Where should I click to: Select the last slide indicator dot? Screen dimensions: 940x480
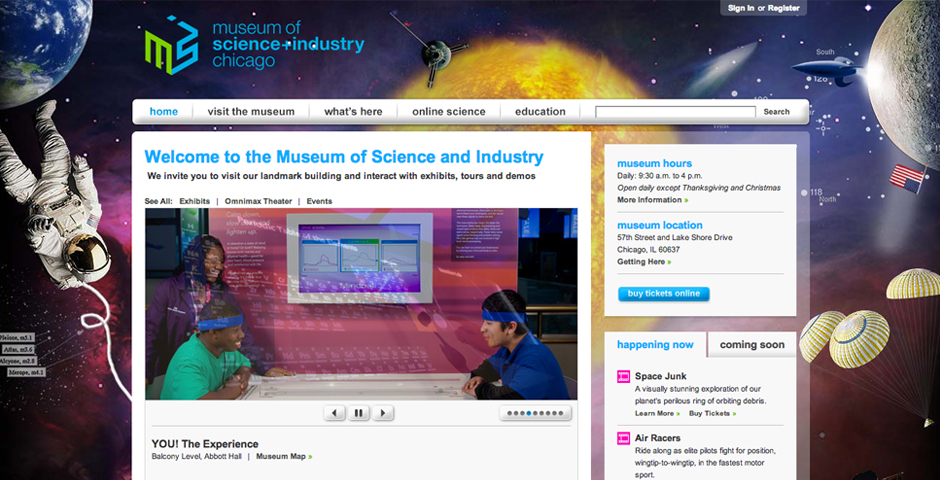[x=561, y=413]
